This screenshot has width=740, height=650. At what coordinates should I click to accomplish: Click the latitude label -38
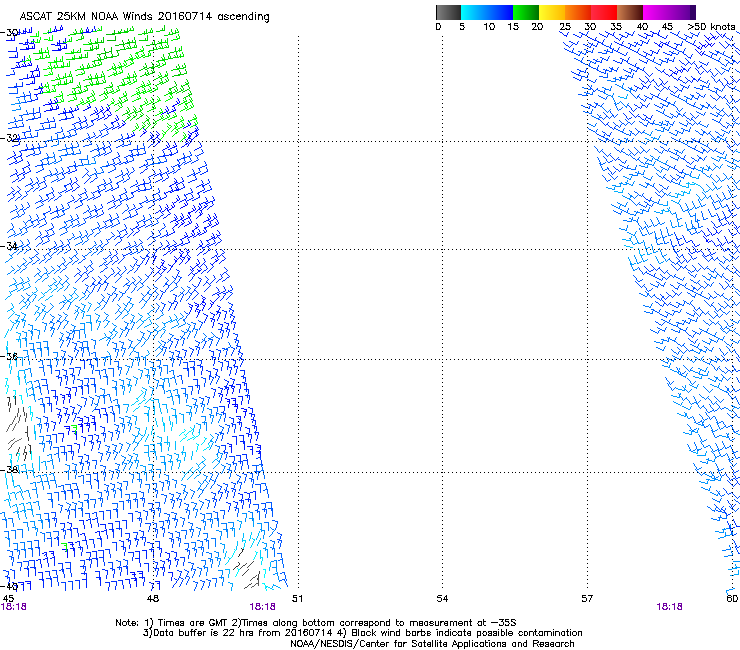(9, 469)
